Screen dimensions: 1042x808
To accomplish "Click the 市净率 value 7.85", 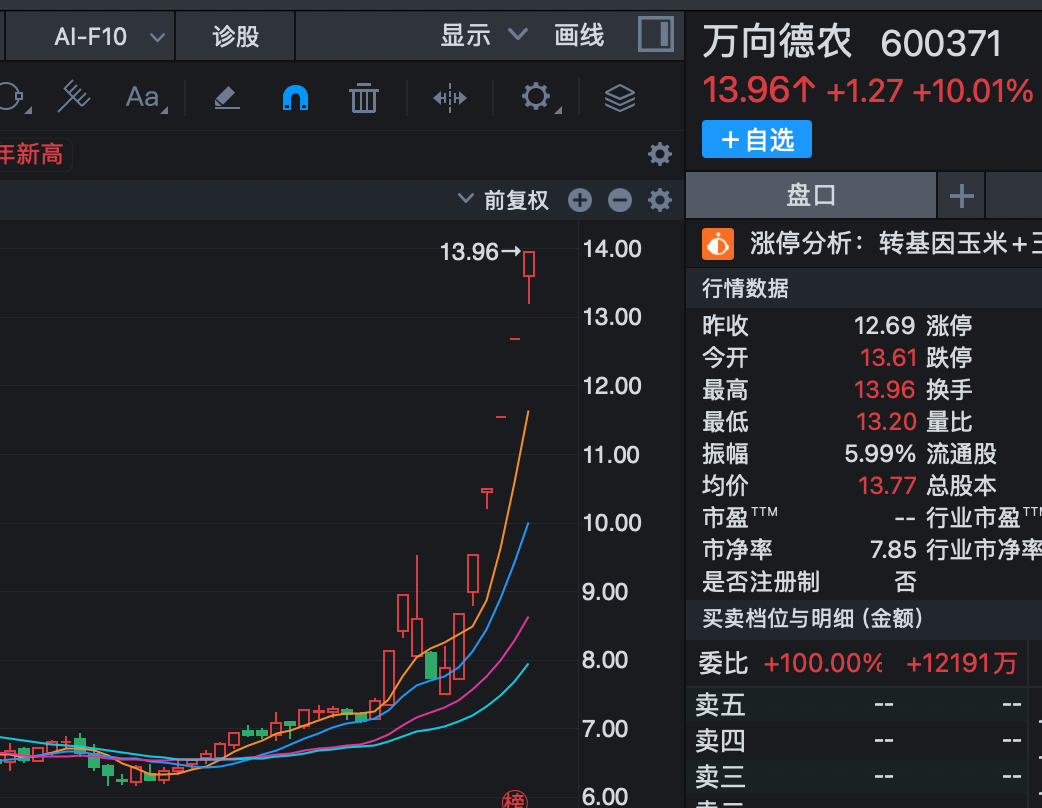I will tap(893, 549).
